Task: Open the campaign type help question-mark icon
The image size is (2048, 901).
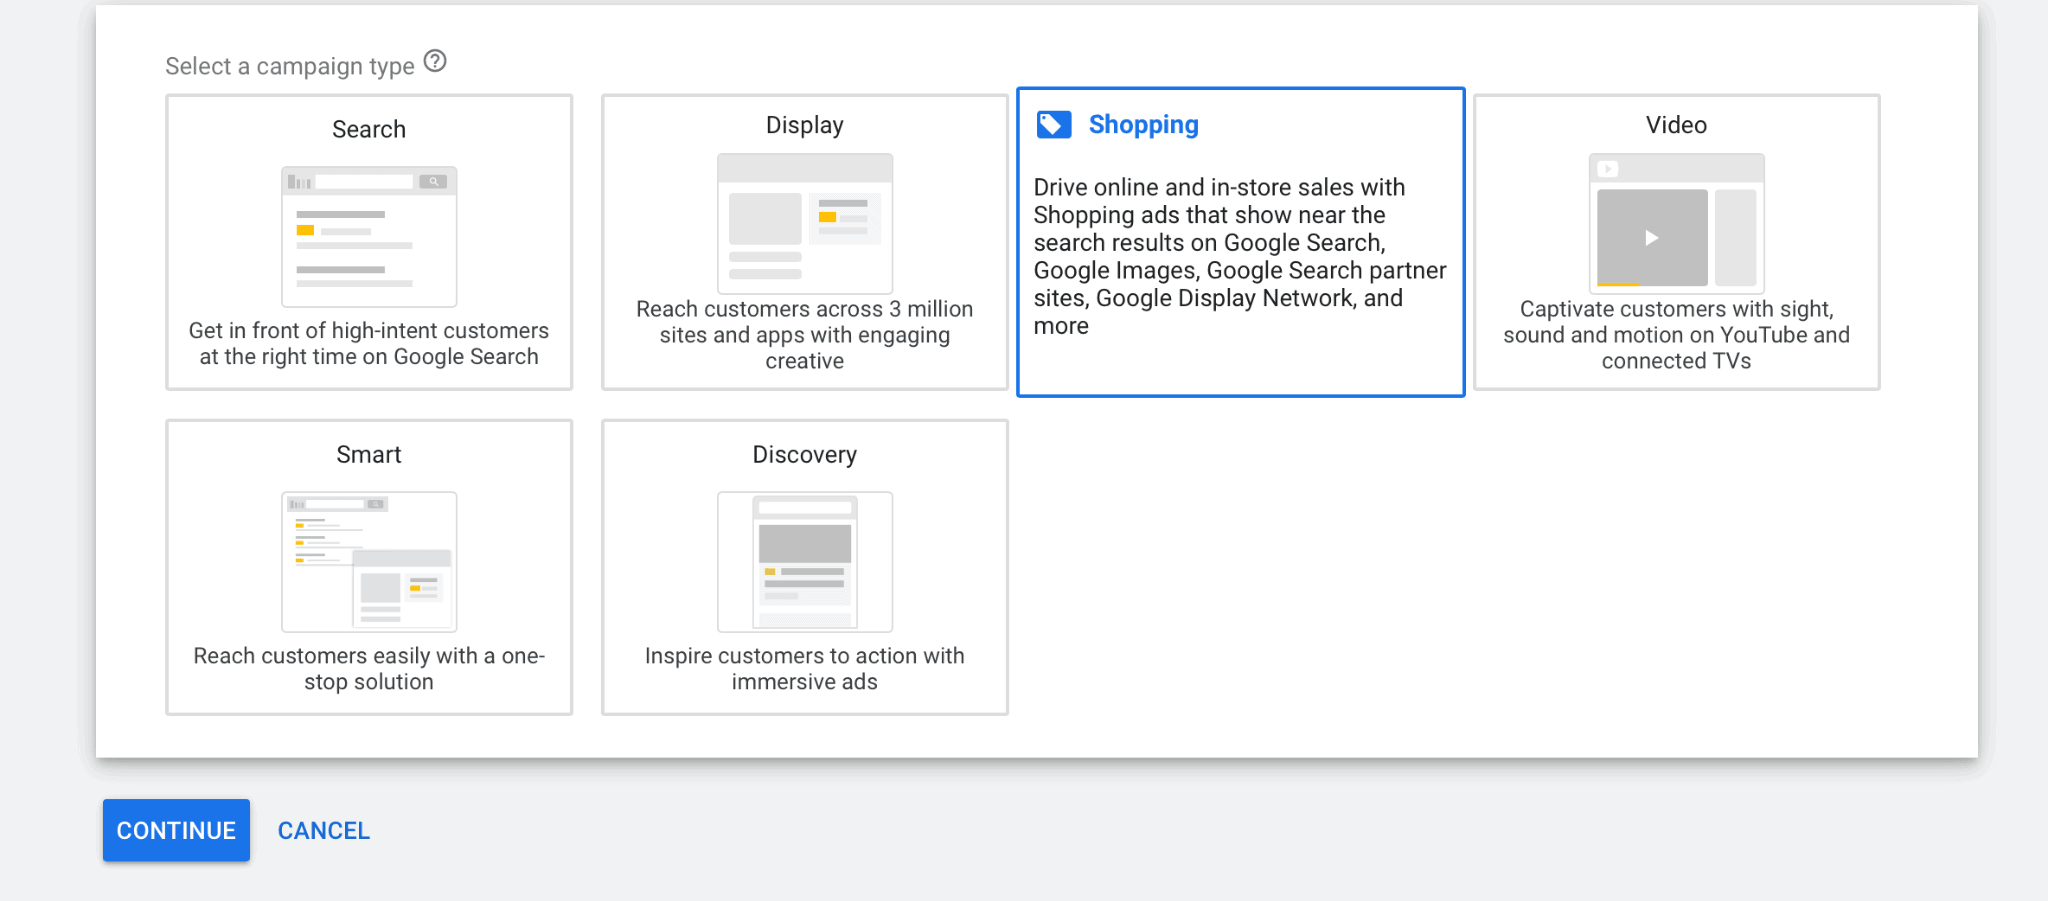Action: pyautogui.click(x=435, y=62)
